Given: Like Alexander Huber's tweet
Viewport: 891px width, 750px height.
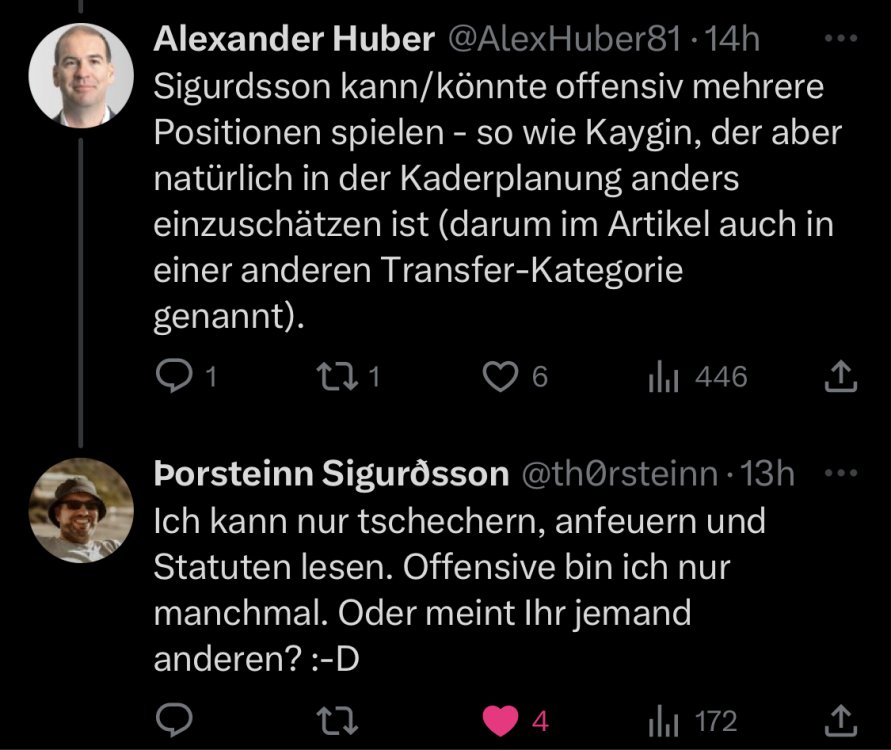Looking at the screenshot, I should (498, 376).
